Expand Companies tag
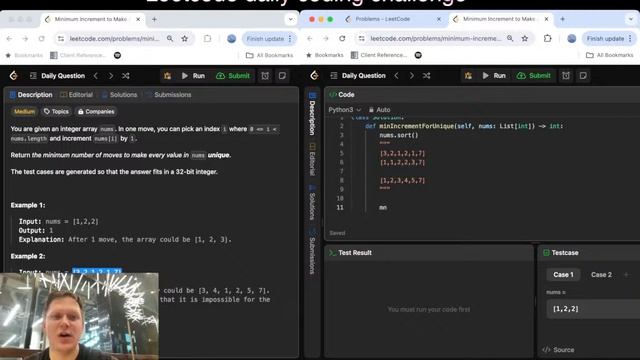640x360 pixels. (x=96, y=111)
